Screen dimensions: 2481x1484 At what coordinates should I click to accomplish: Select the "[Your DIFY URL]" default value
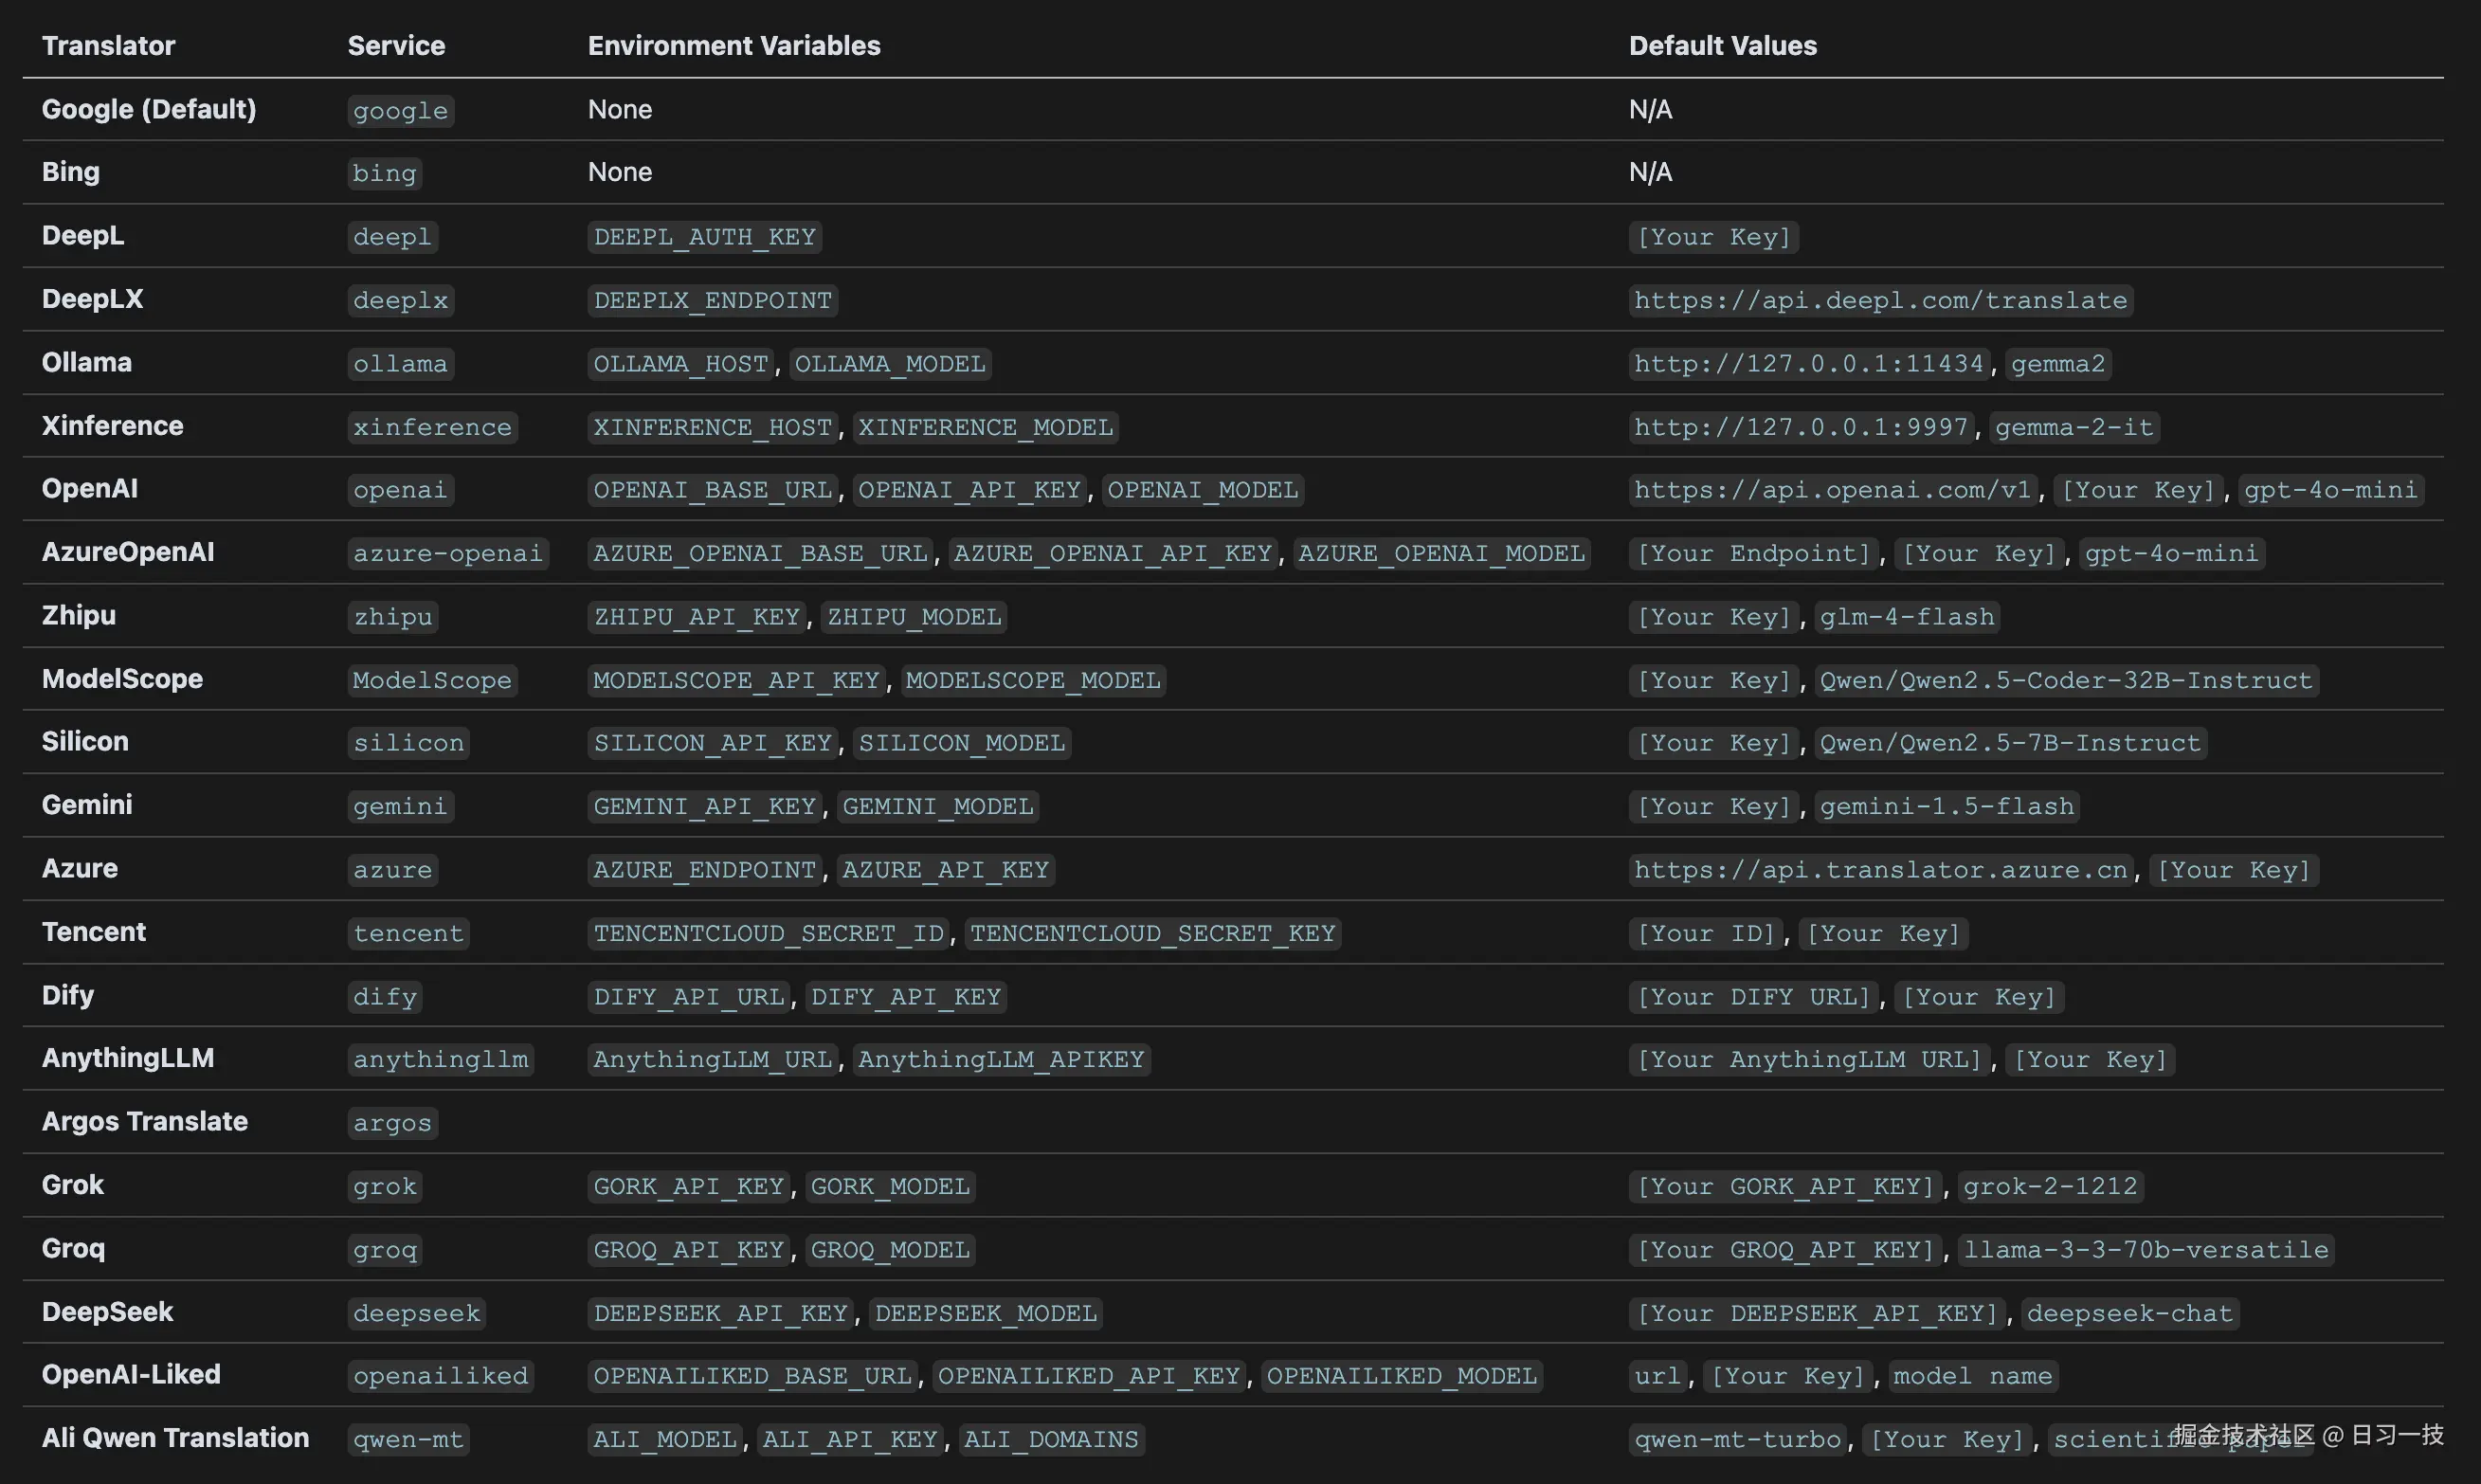[x=1753, y=998]
